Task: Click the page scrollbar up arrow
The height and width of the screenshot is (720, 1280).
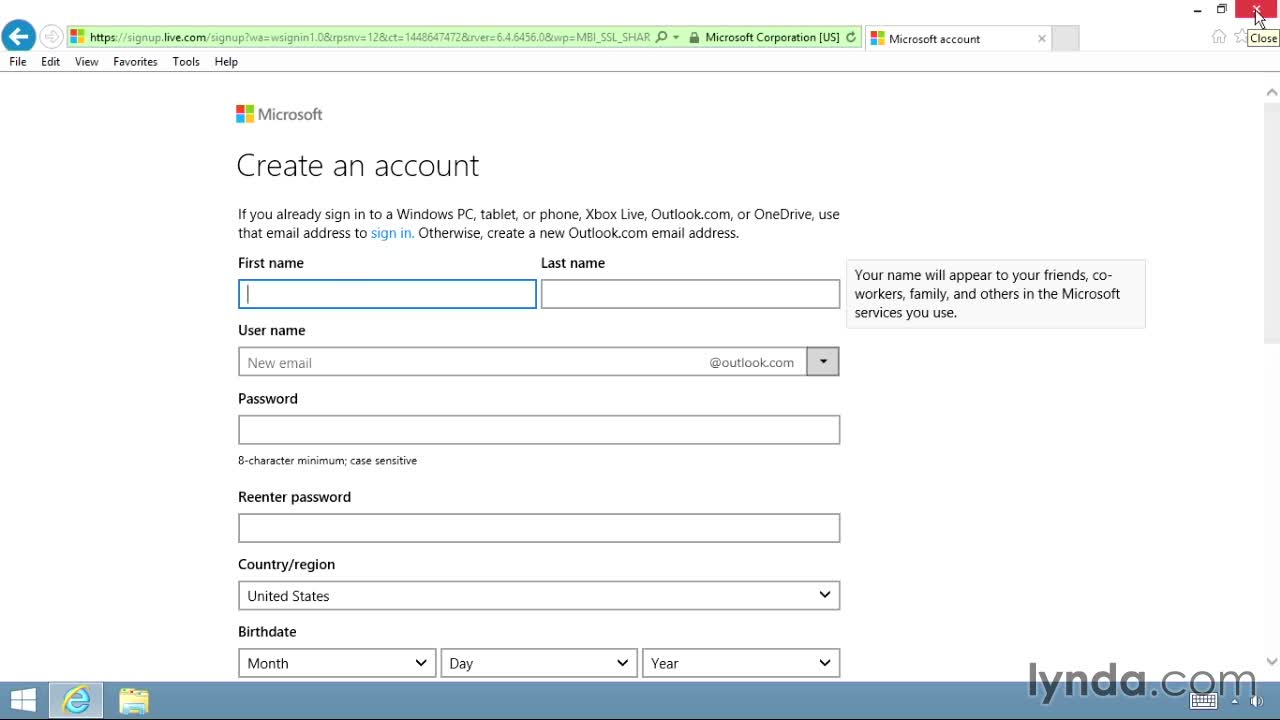Action: click(x=1272, y=92)
